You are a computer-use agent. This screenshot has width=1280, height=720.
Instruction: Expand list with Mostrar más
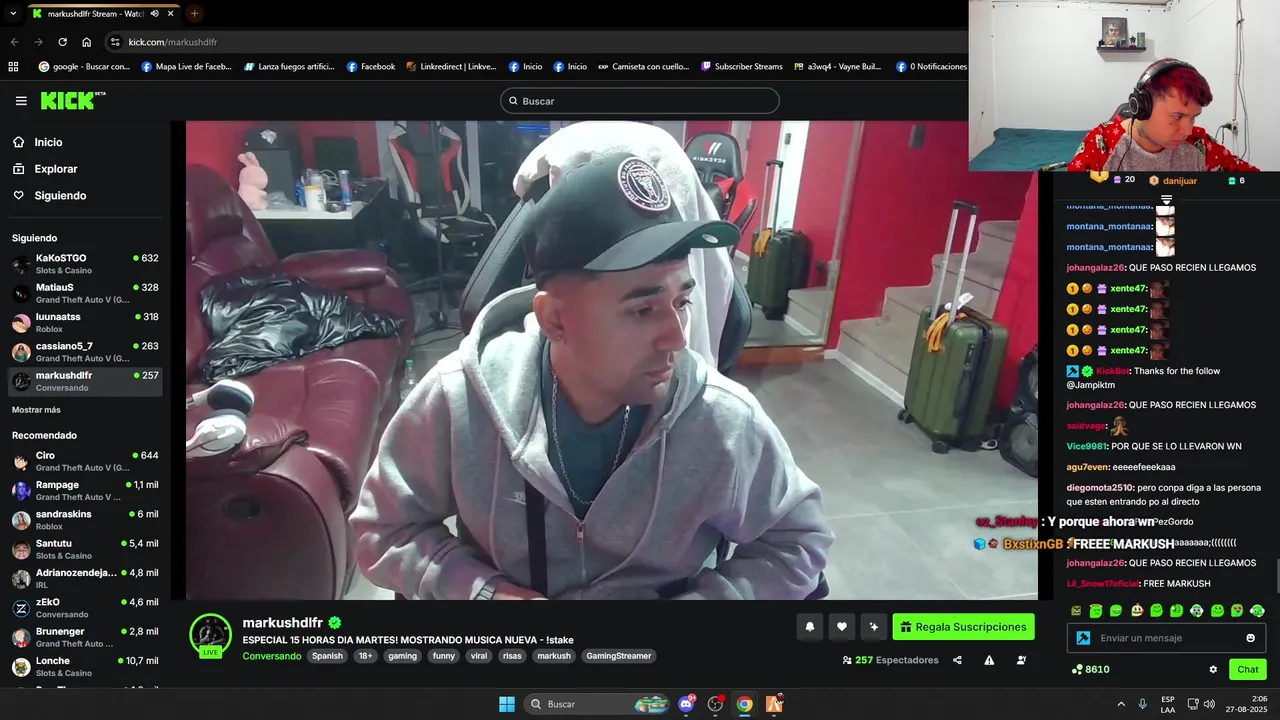pyautogui.click(x=36, y=410)
